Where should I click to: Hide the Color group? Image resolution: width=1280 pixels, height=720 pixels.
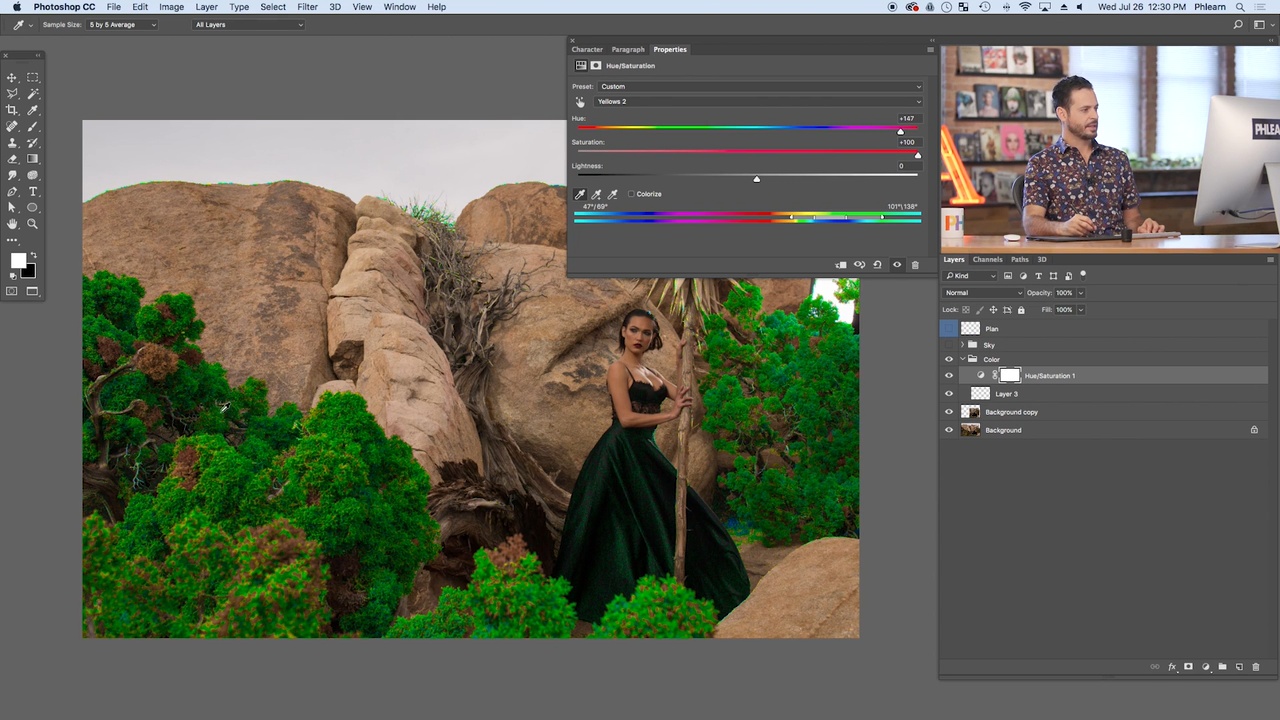949,359
